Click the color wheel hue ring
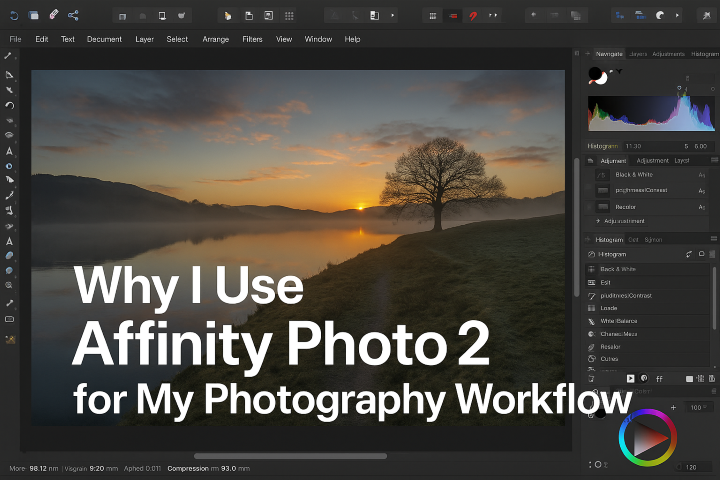This screenshot has width=720, height=480. pos(624,438)
